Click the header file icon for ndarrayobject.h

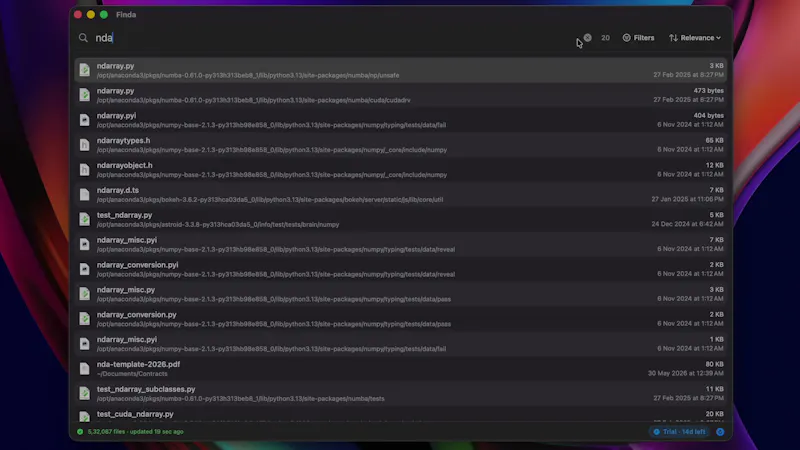85,169
